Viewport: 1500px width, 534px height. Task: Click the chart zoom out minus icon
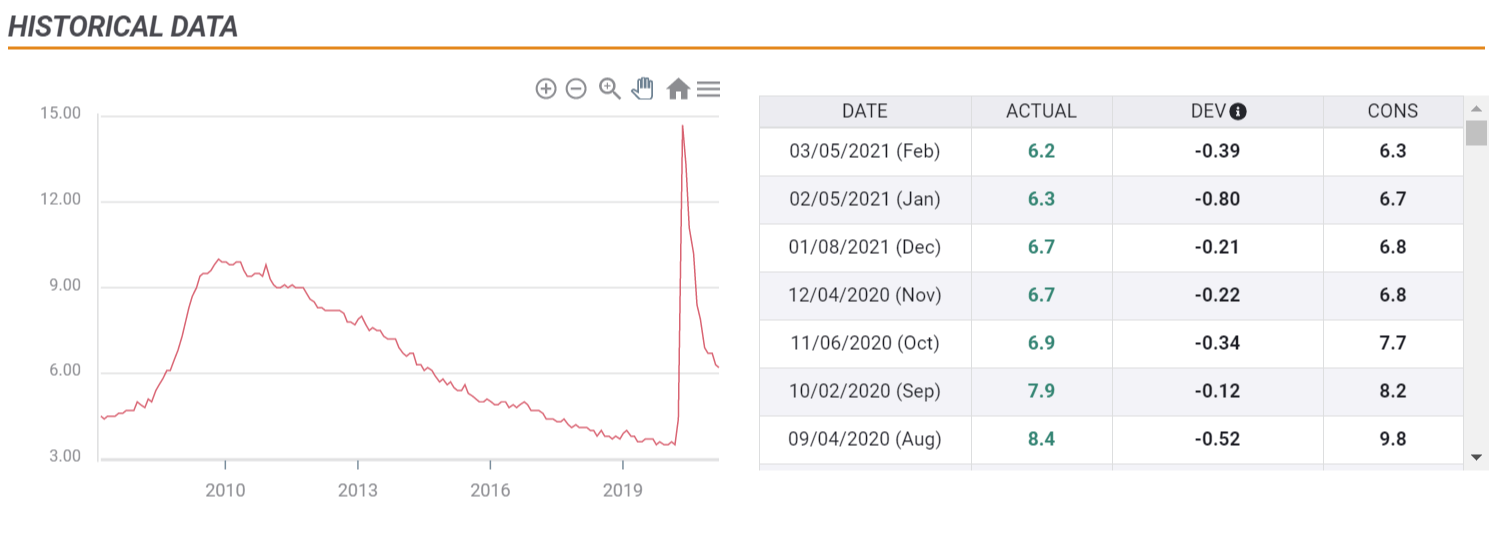576,89
